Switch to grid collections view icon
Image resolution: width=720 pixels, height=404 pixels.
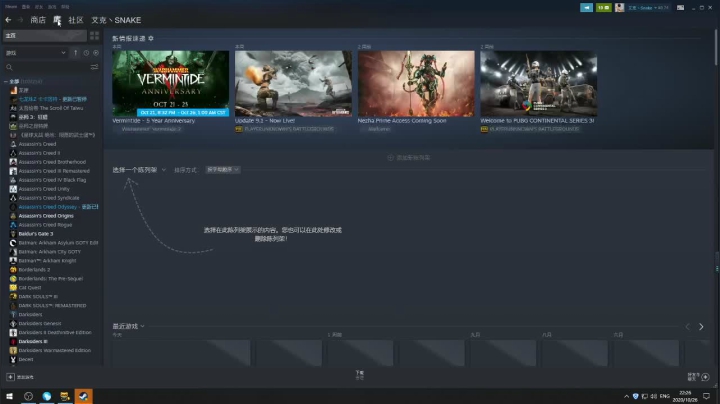[x=94, y=35]
